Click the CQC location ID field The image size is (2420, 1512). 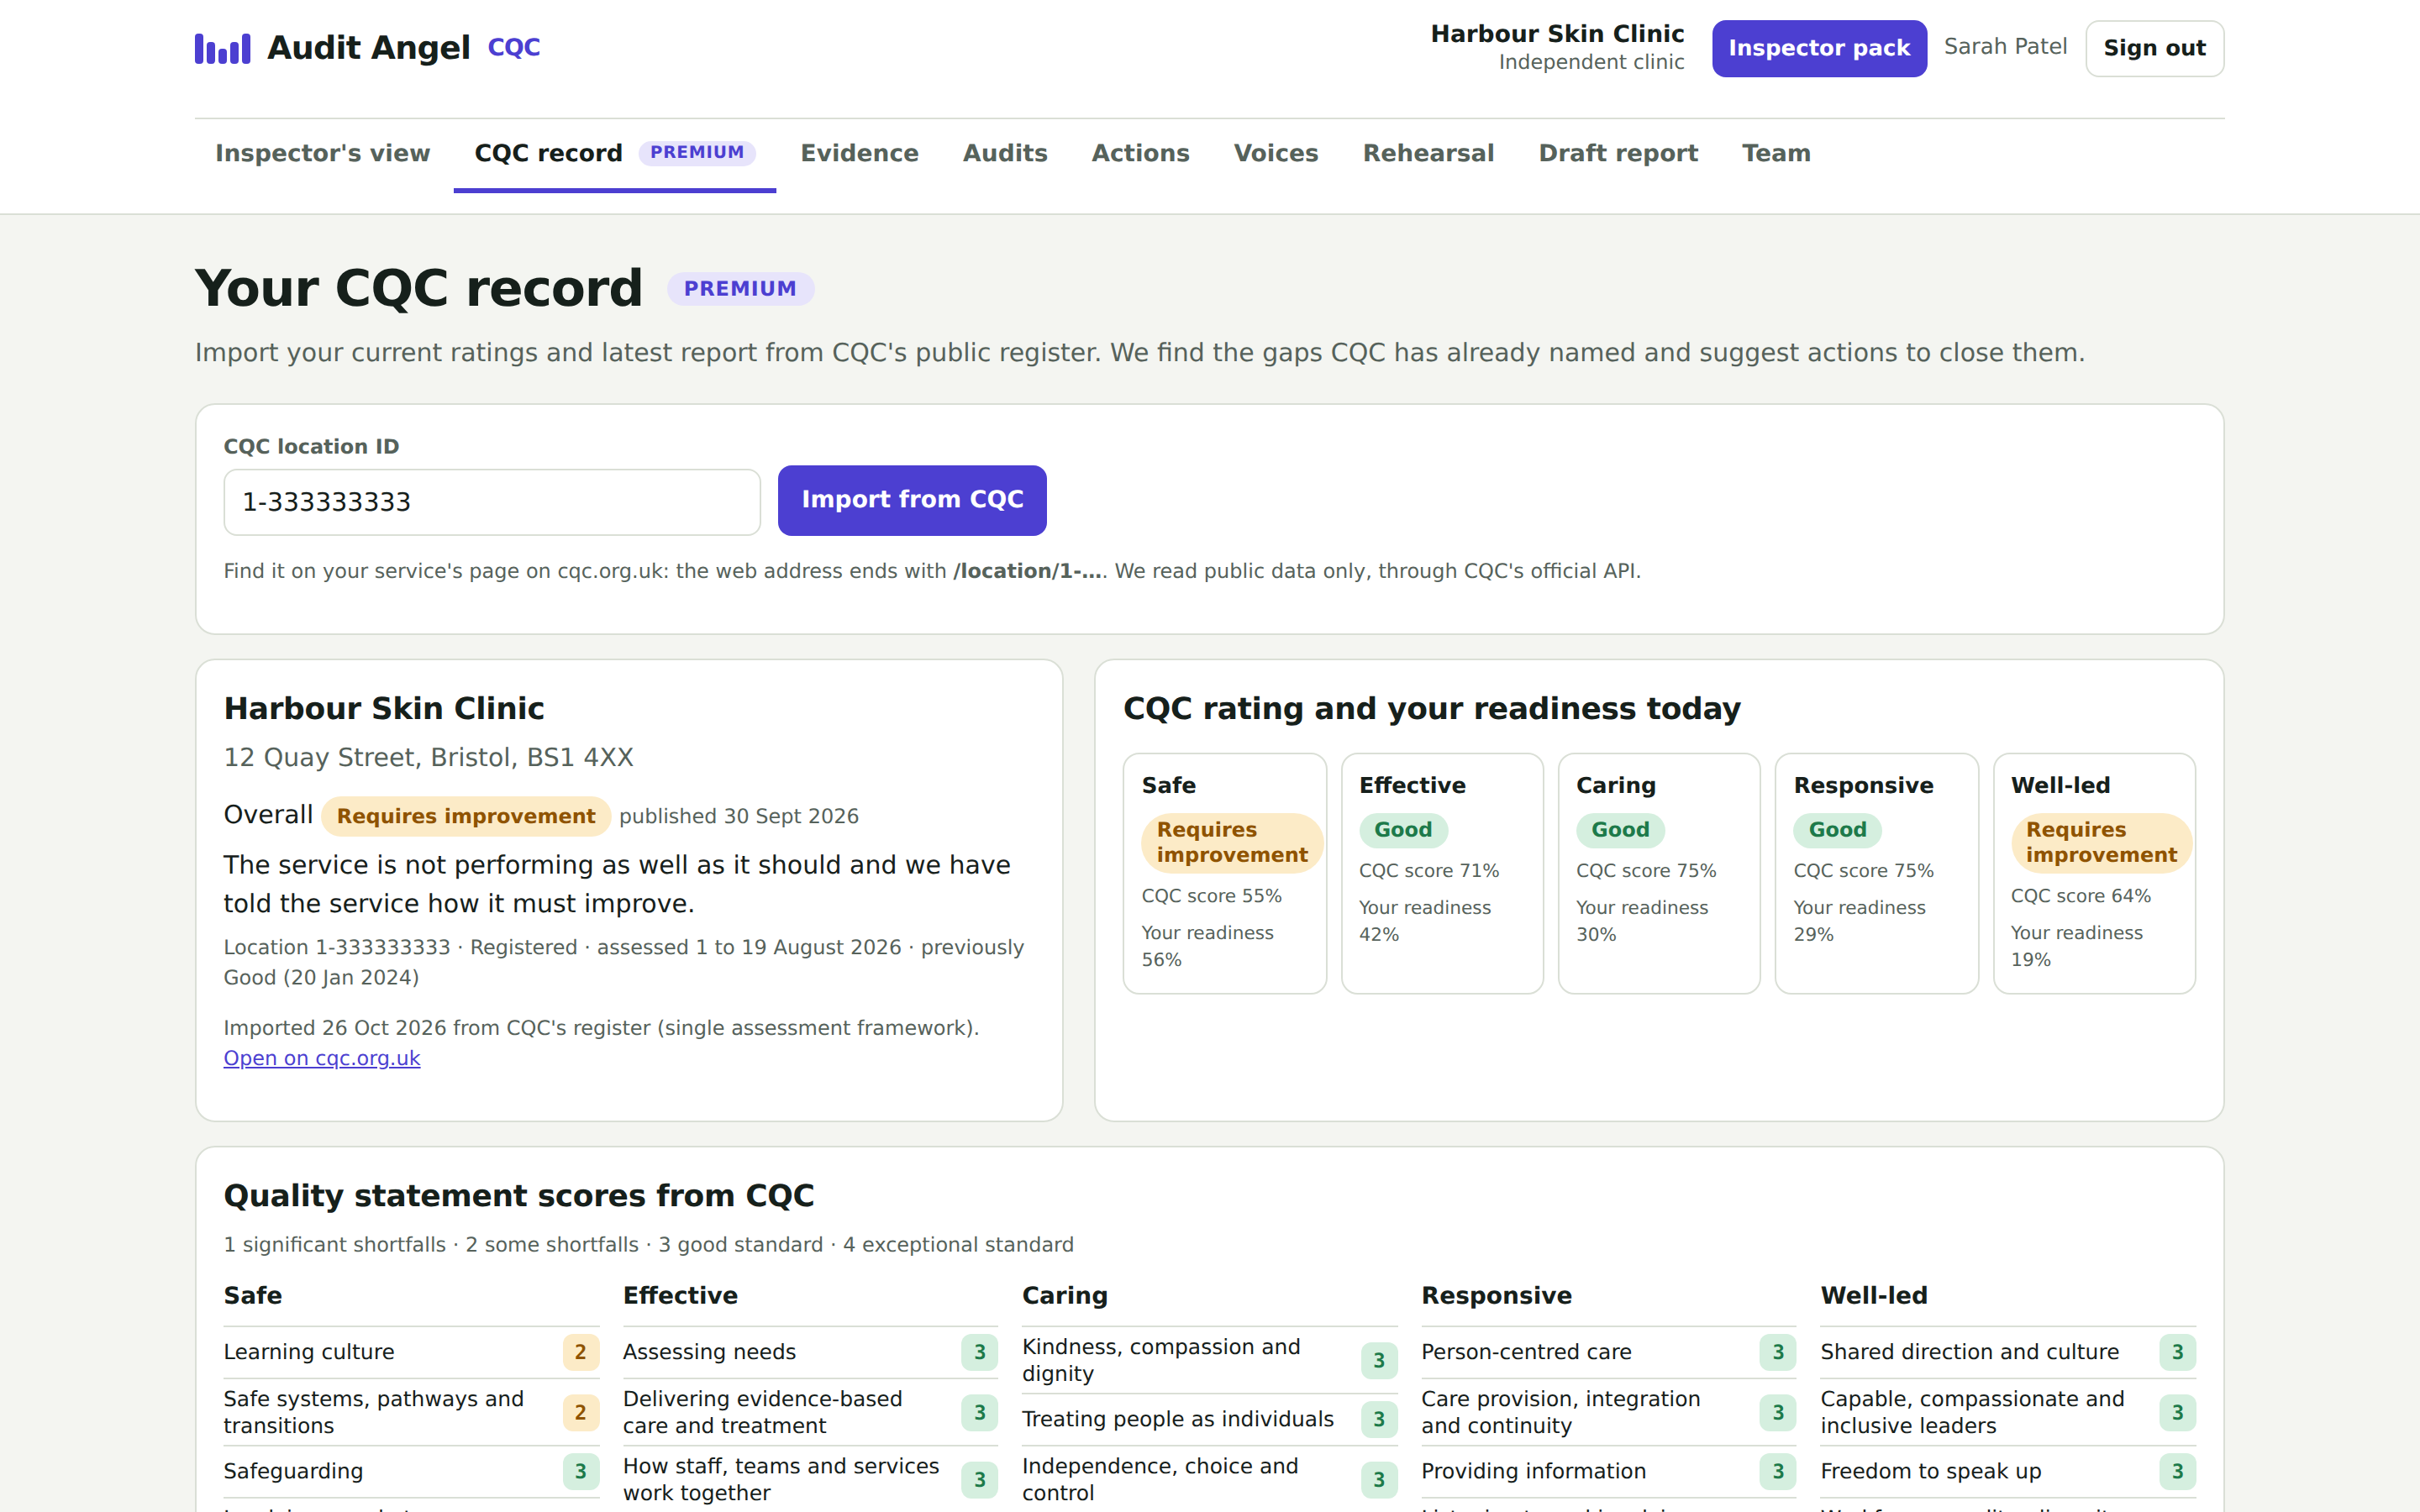point(492,502)
